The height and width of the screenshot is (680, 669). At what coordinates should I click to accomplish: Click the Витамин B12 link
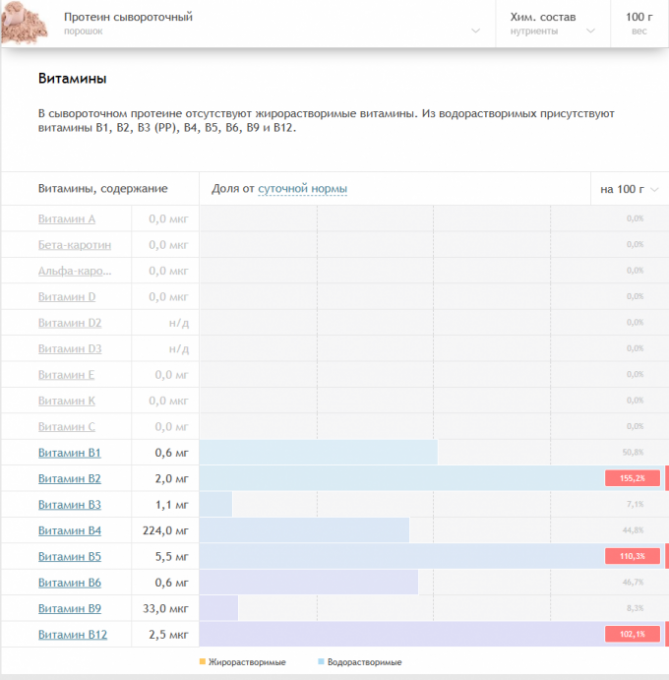click(x=72, y=634)
